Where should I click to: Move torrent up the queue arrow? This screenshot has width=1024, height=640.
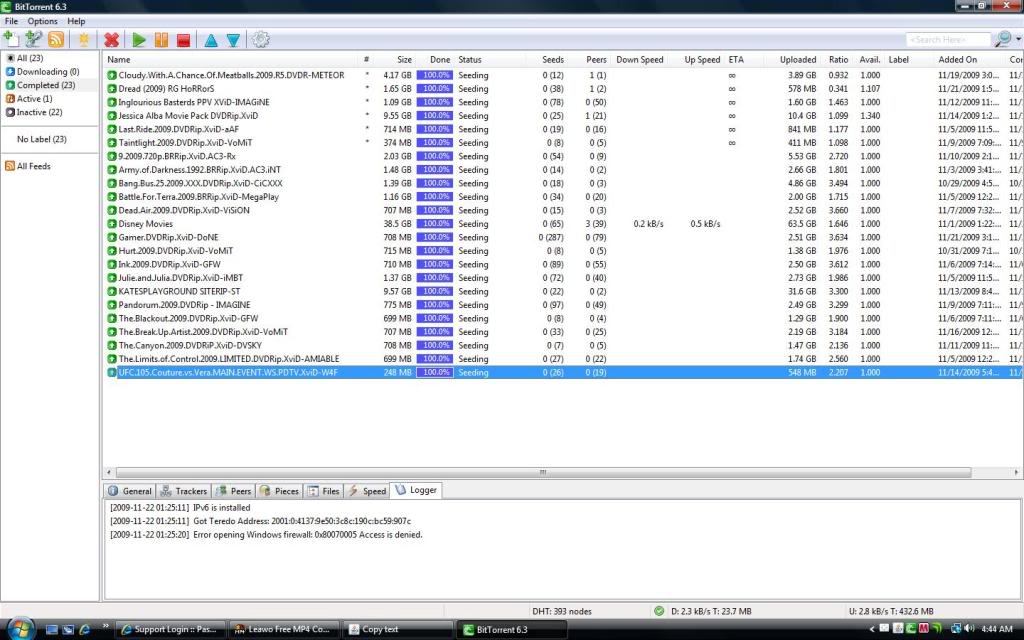coord(210,40)
